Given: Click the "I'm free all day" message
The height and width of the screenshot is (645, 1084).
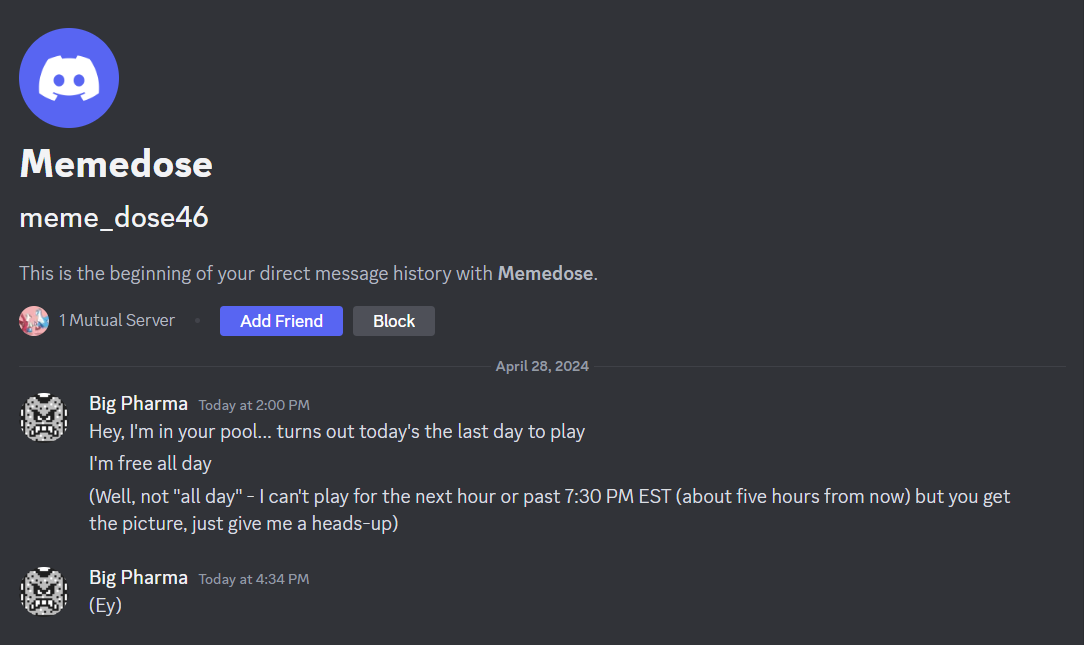Looking at the screenshot, I should pos(150,464).
